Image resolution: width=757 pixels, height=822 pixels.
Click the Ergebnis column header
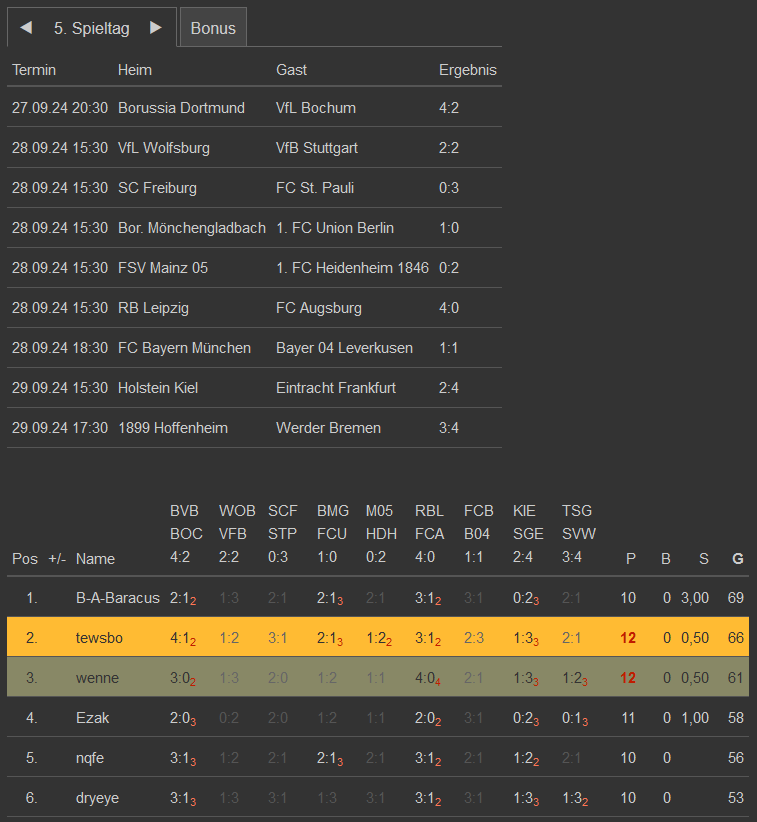coord(467,70)
